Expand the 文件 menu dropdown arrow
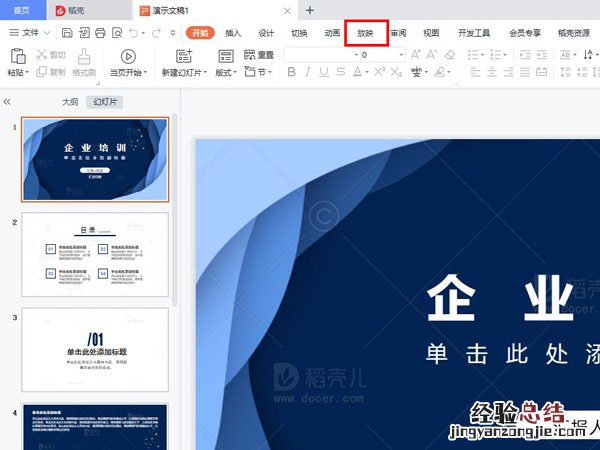 coord(47,33)
